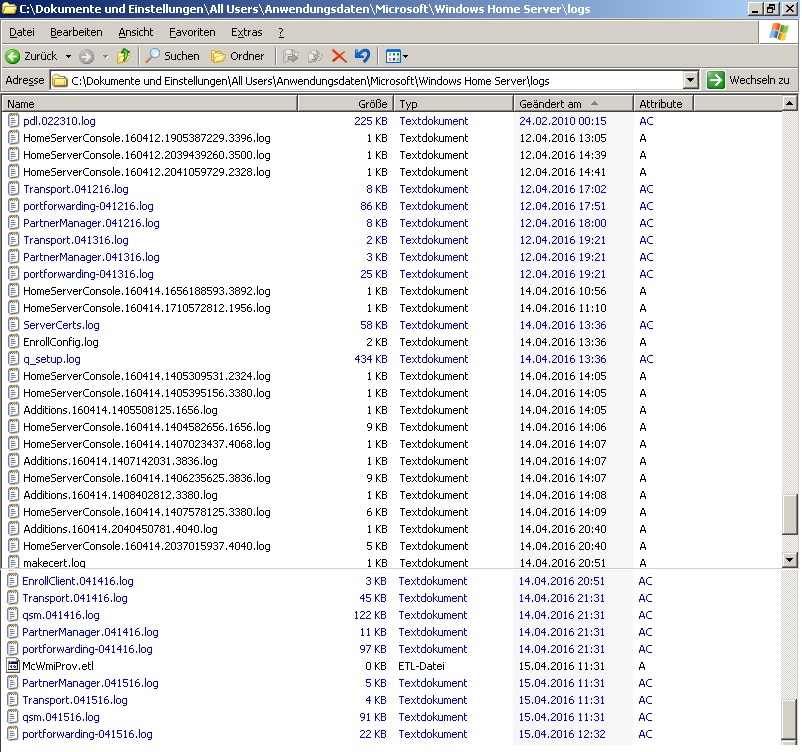The height and width of the screenshot is (752, 802).
Task: Open the Views icon dropdown
Action: 396,56
